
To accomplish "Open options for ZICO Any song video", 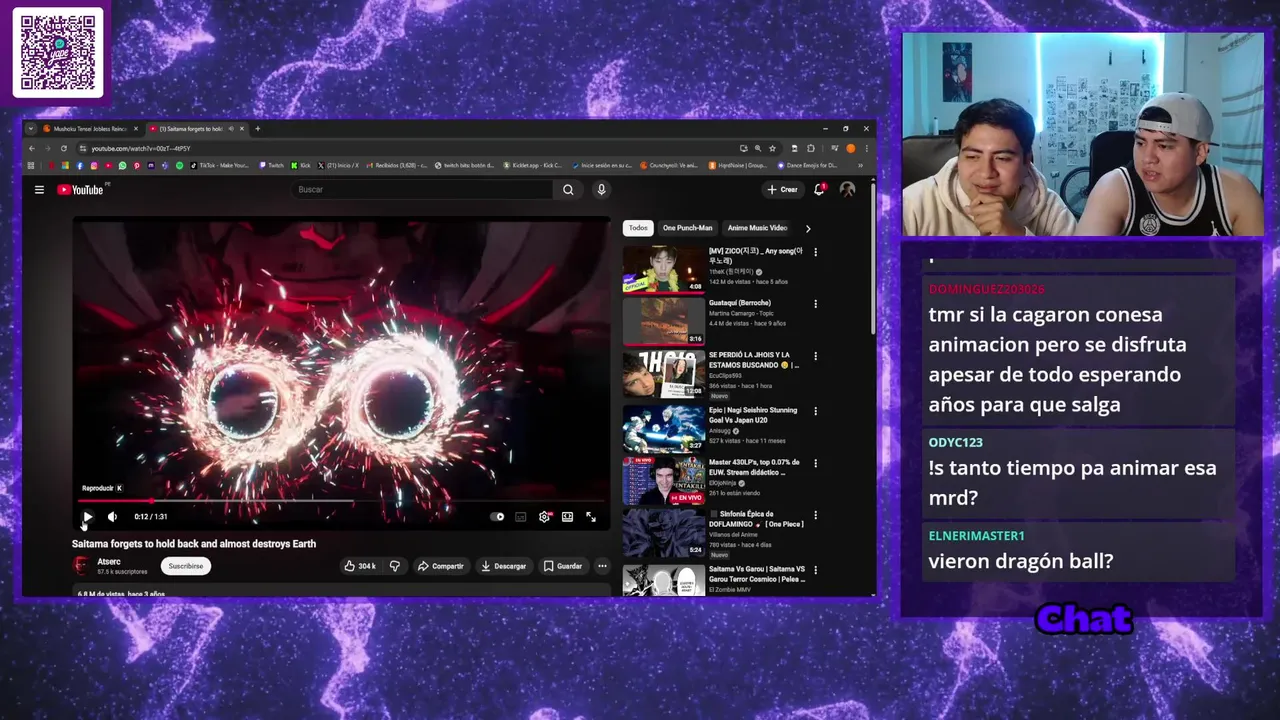I will pos(815,252).
